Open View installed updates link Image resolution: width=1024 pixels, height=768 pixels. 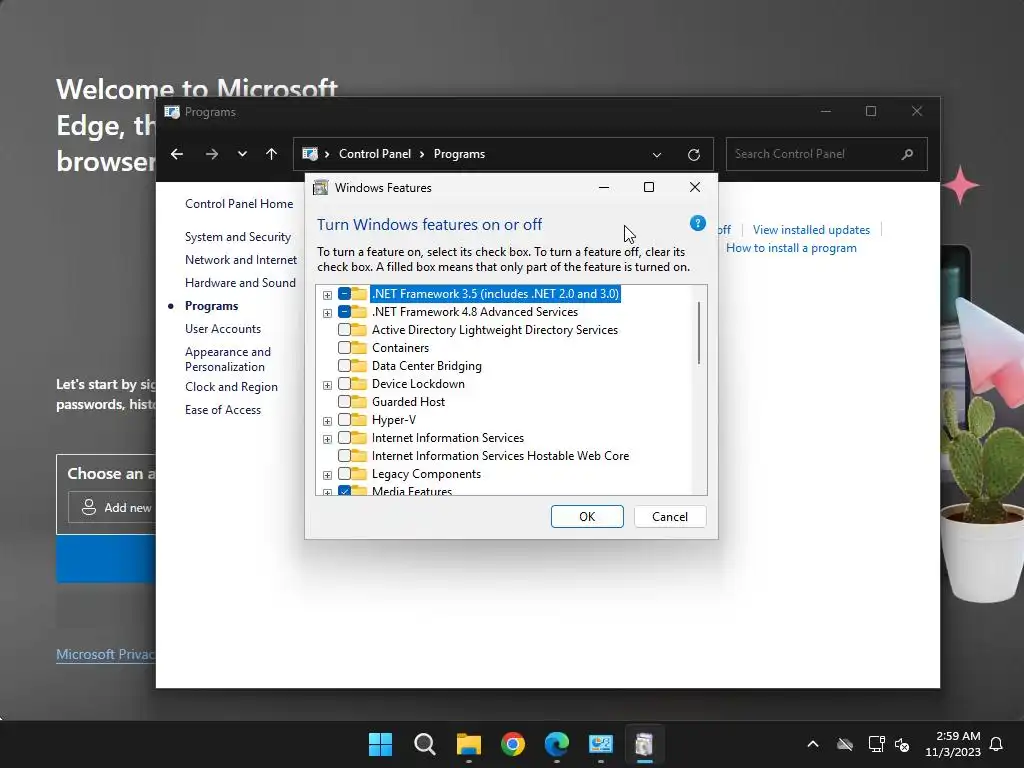click(x=811, y=230)
